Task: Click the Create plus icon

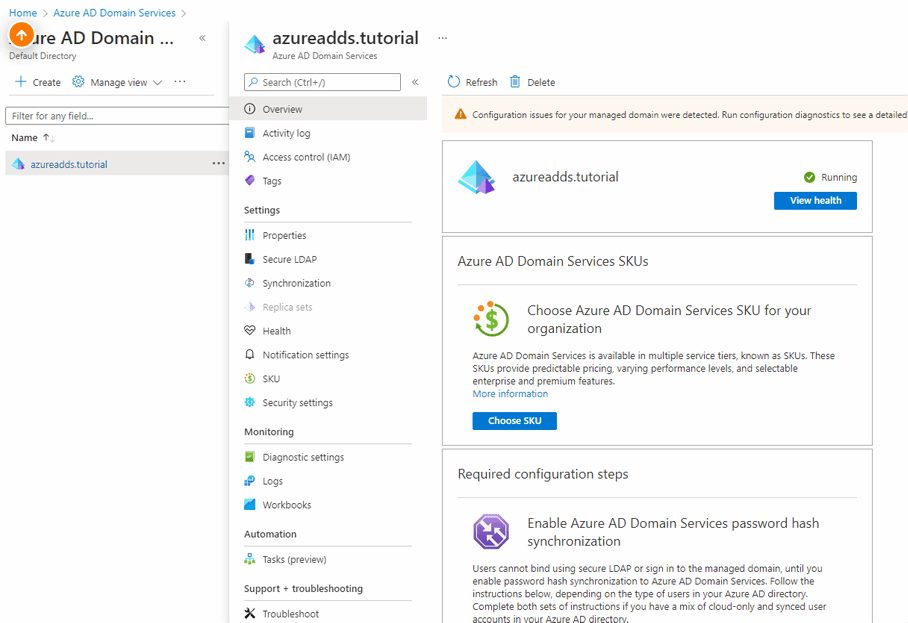Action: (x=20, y=82)
